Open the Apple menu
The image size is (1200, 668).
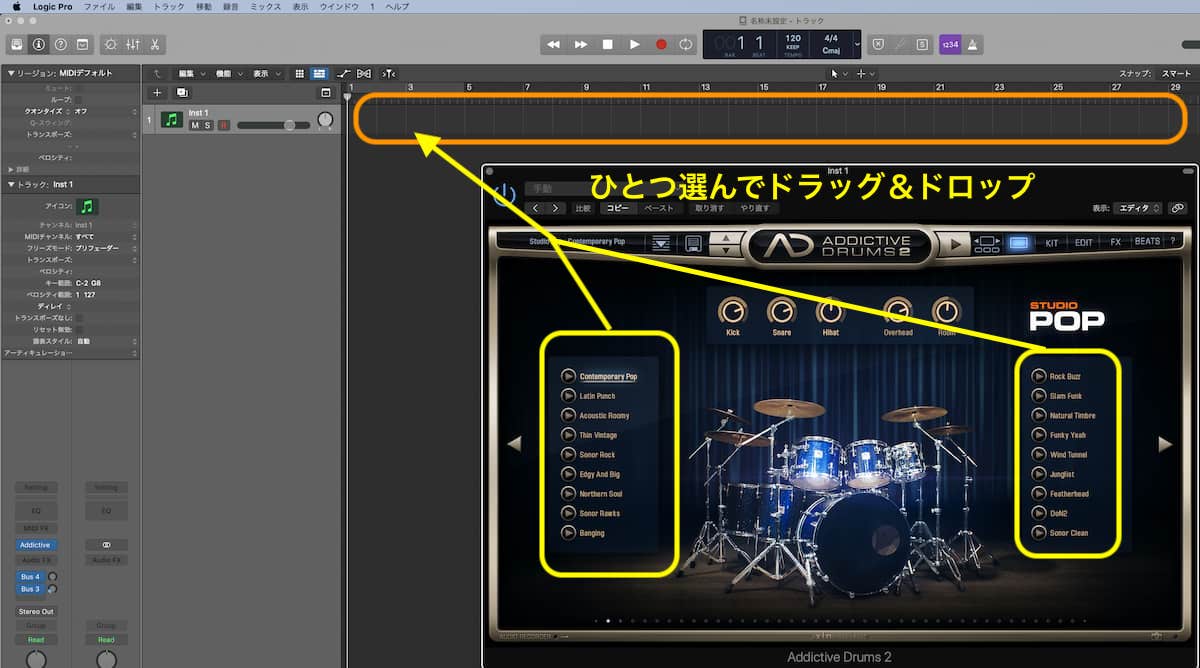point(17,6)
